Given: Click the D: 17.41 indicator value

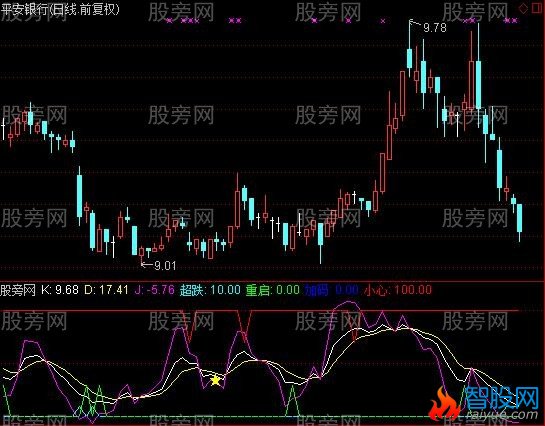Looking at the screenshot, I should [106, 290].
